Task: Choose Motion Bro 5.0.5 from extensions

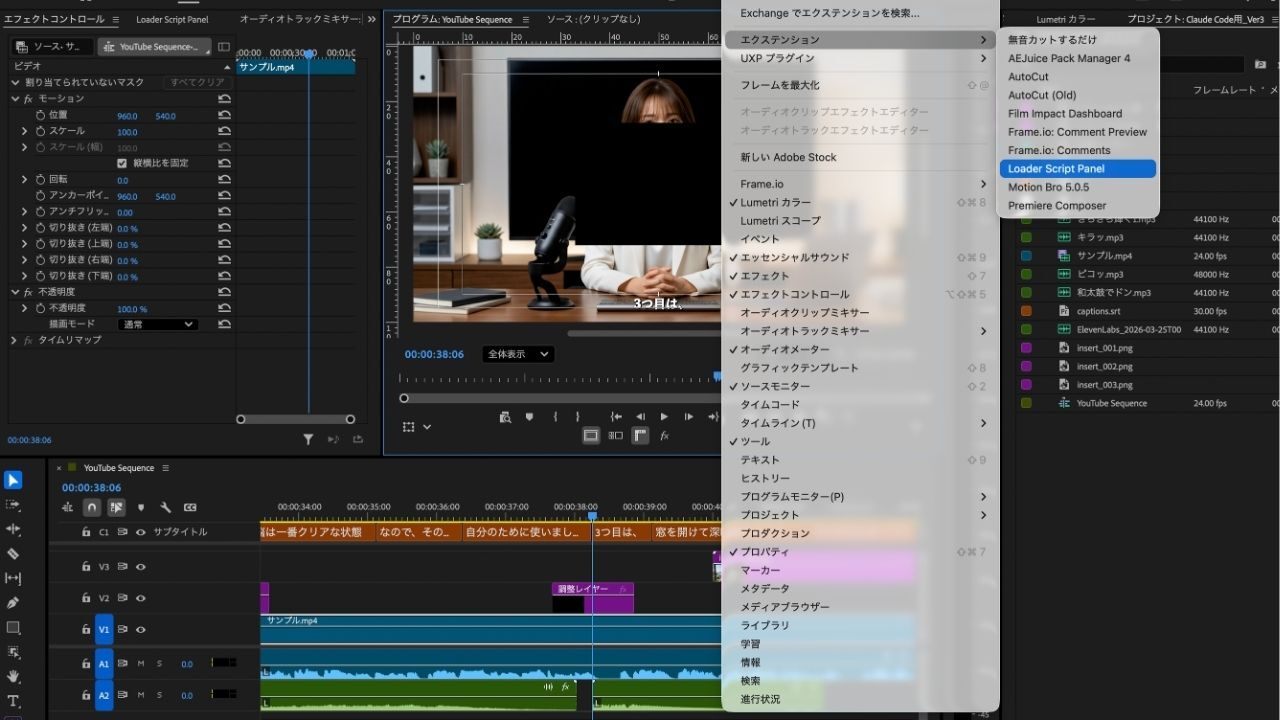Action: coord(1078,187)
